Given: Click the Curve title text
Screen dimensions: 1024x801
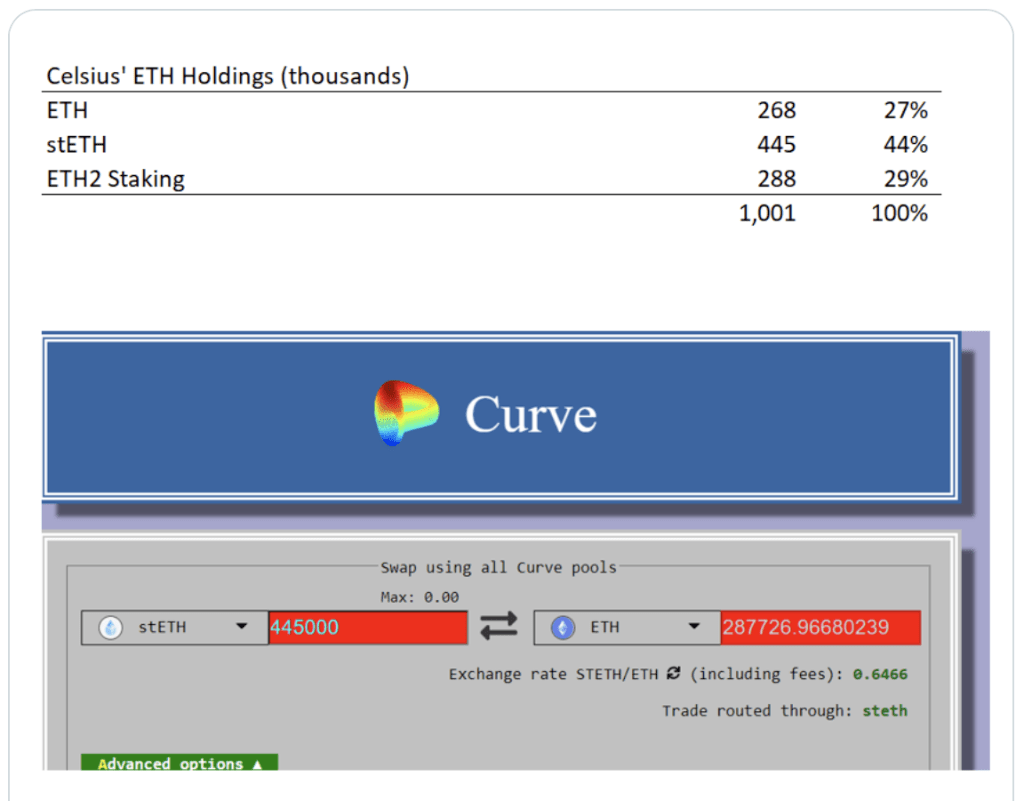Looking at the screenshot, I should 530,414.
